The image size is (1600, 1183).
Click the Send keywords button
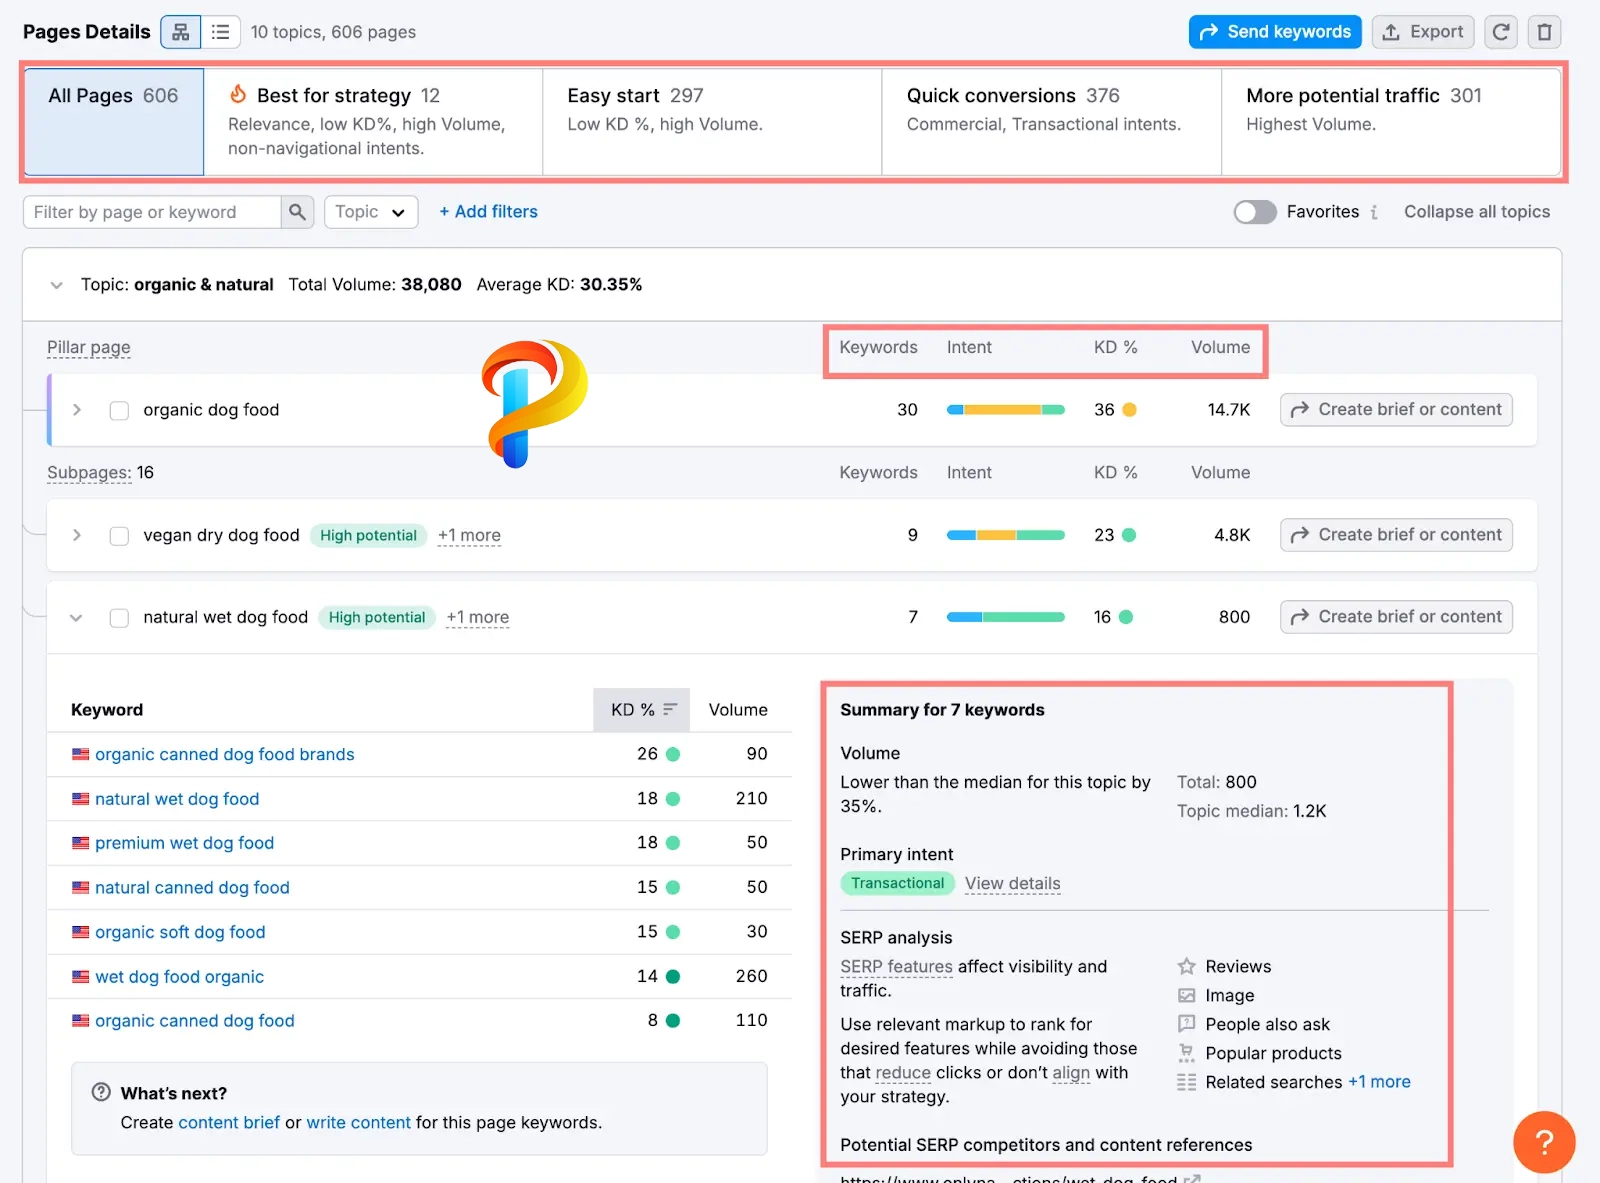[1274, 32]
